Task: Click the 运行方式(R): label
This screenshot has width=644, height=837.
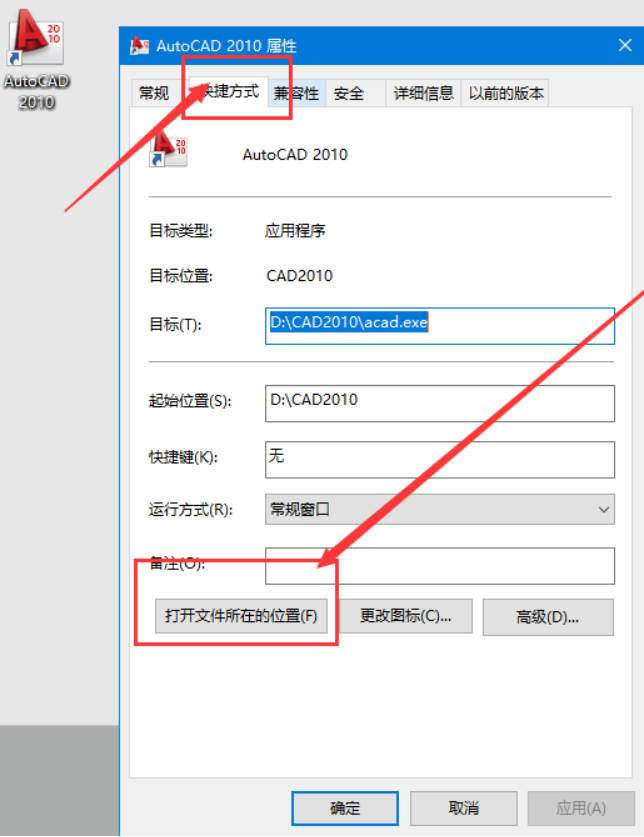Action: (191, 510)
